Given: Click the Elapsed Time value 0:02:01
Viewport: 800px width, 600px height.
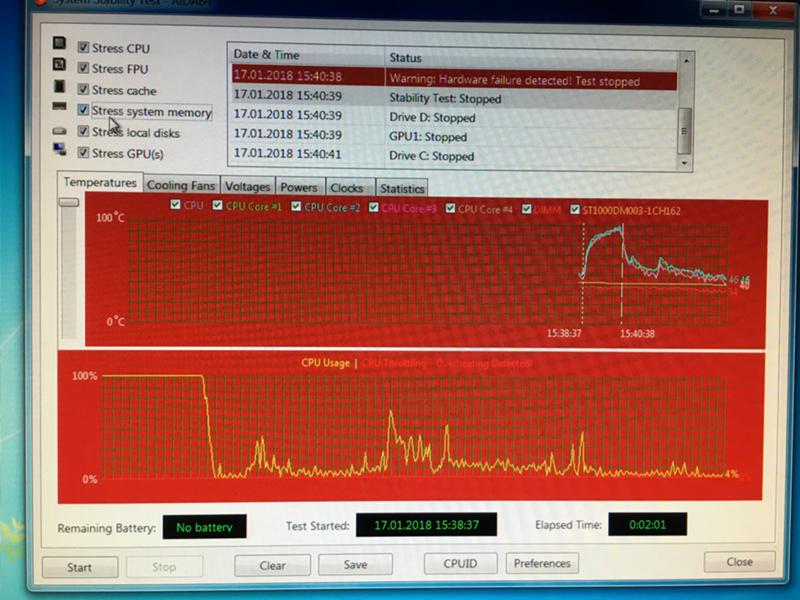Looking at the screenshot, I should tap(647, 524).
